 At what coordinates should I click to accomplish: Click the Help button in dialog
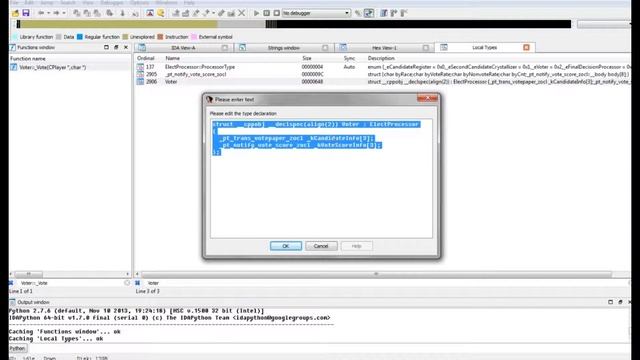[356, 246]
